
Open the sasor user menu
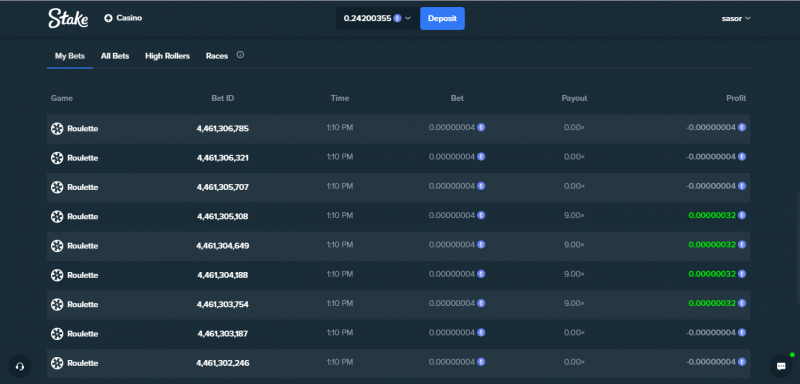[736, 18]
